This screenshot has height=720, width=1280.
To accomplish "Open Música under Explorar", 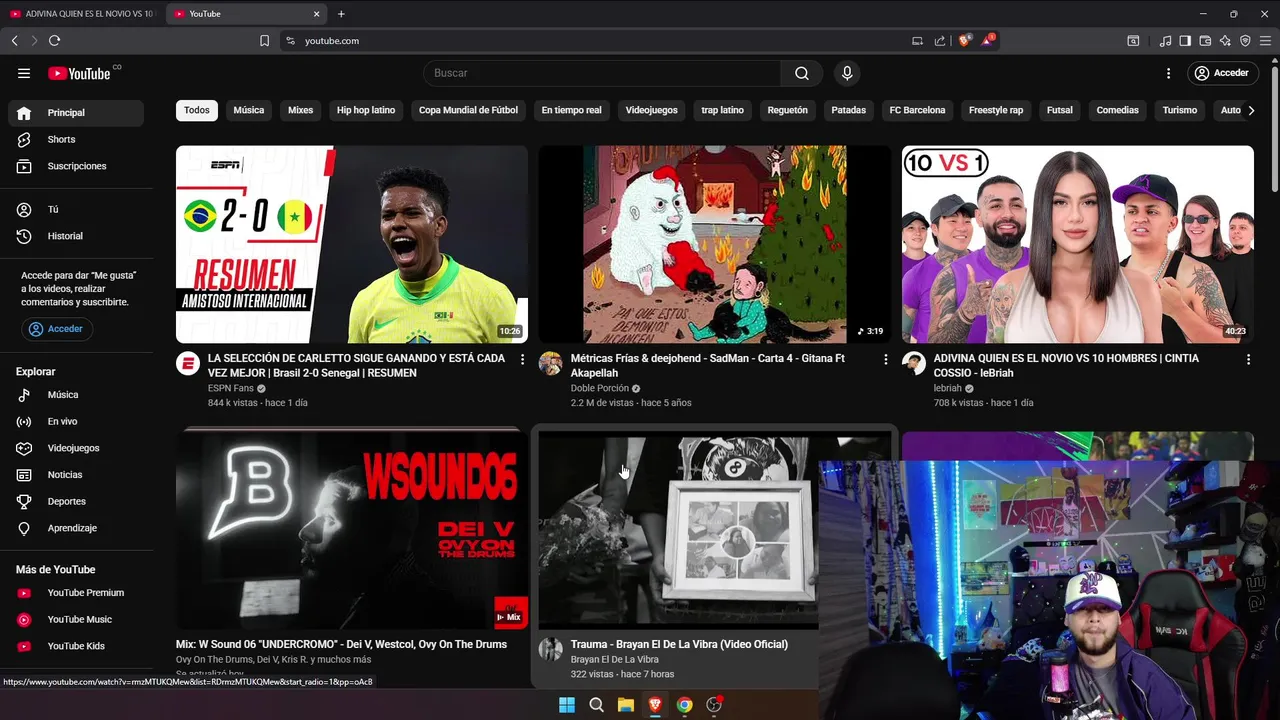I will [x=76, y=395].
